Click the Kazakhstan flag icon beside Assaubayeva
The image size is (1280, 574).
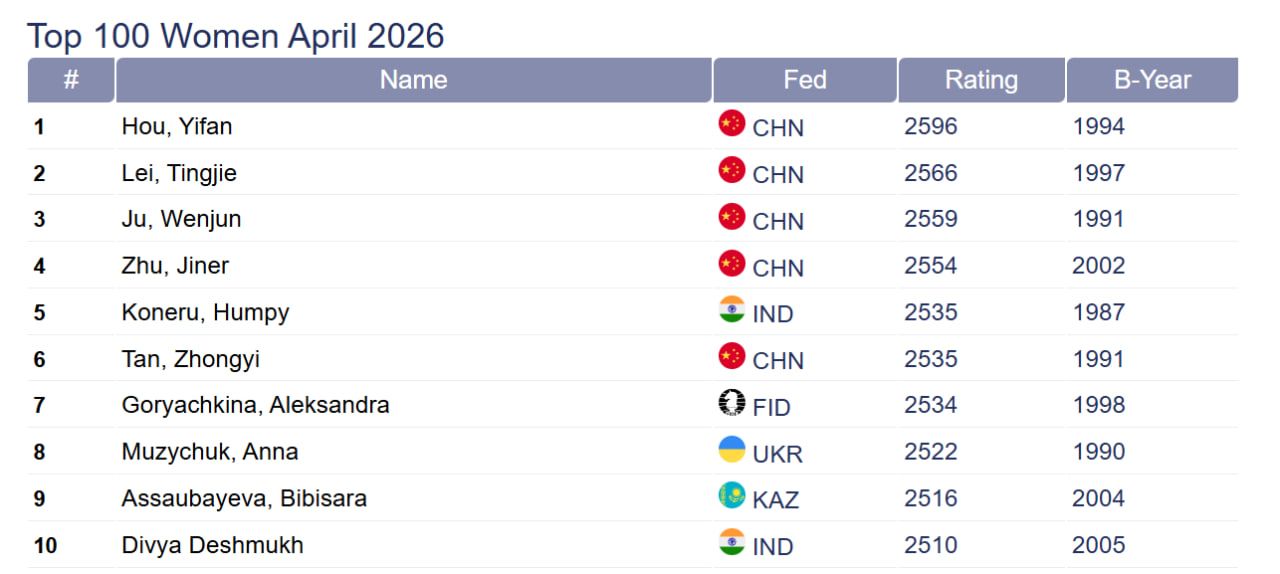(x=732, y=496)
